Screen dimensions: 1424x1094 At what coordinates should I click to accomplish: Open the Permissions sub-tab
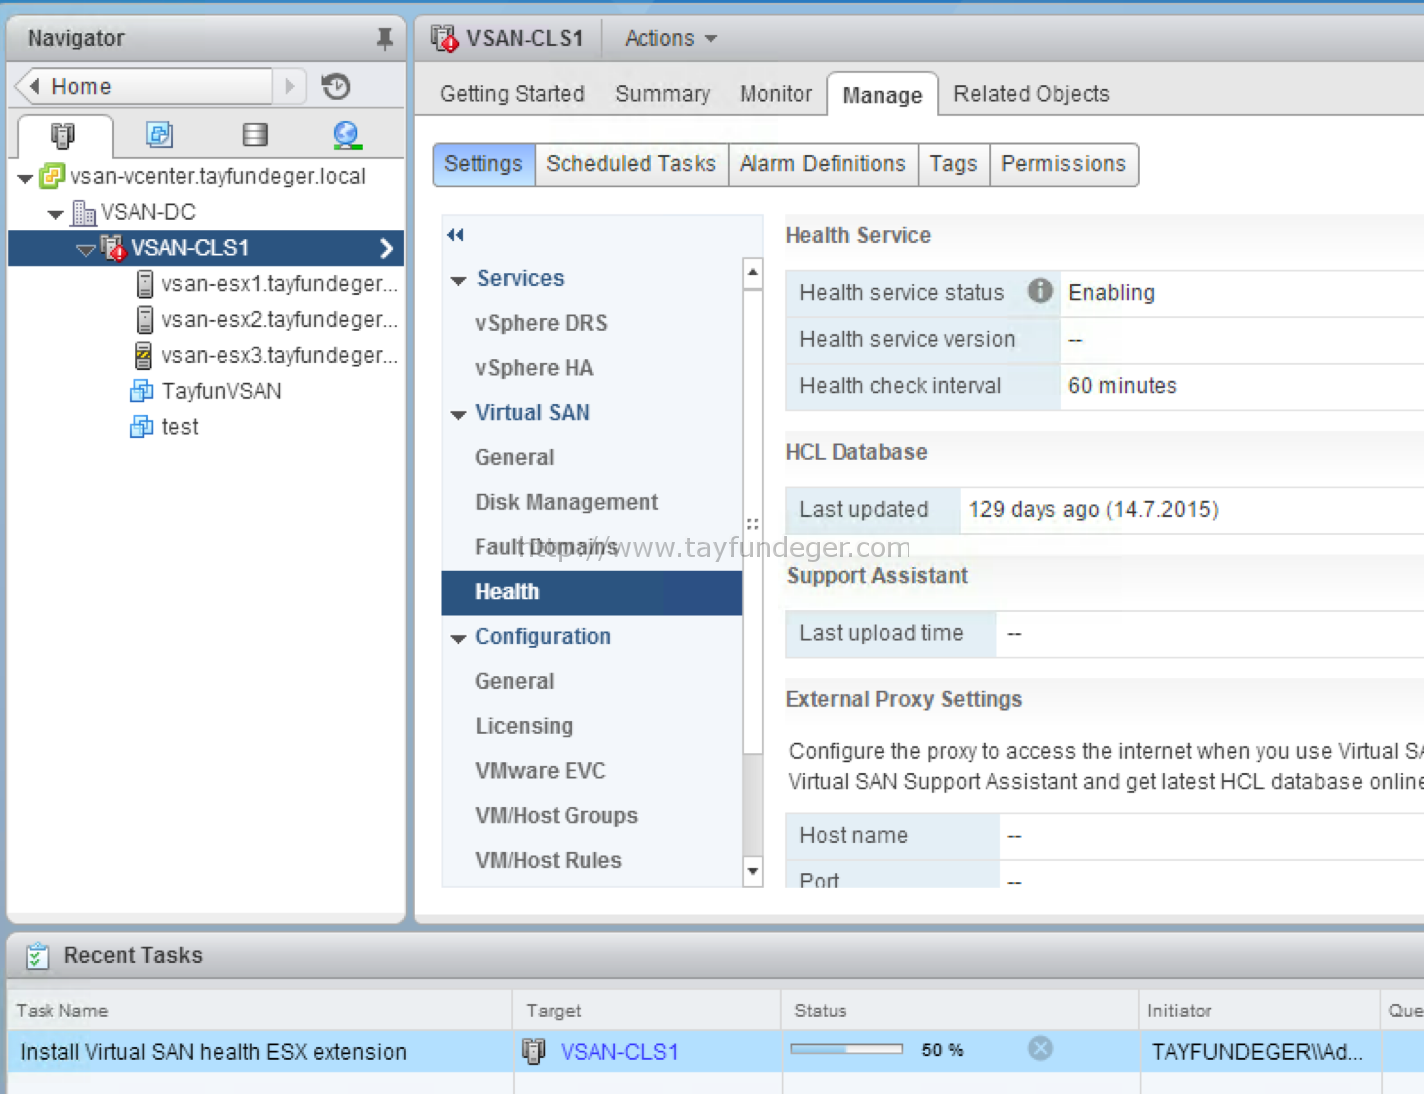[1064, 164]
